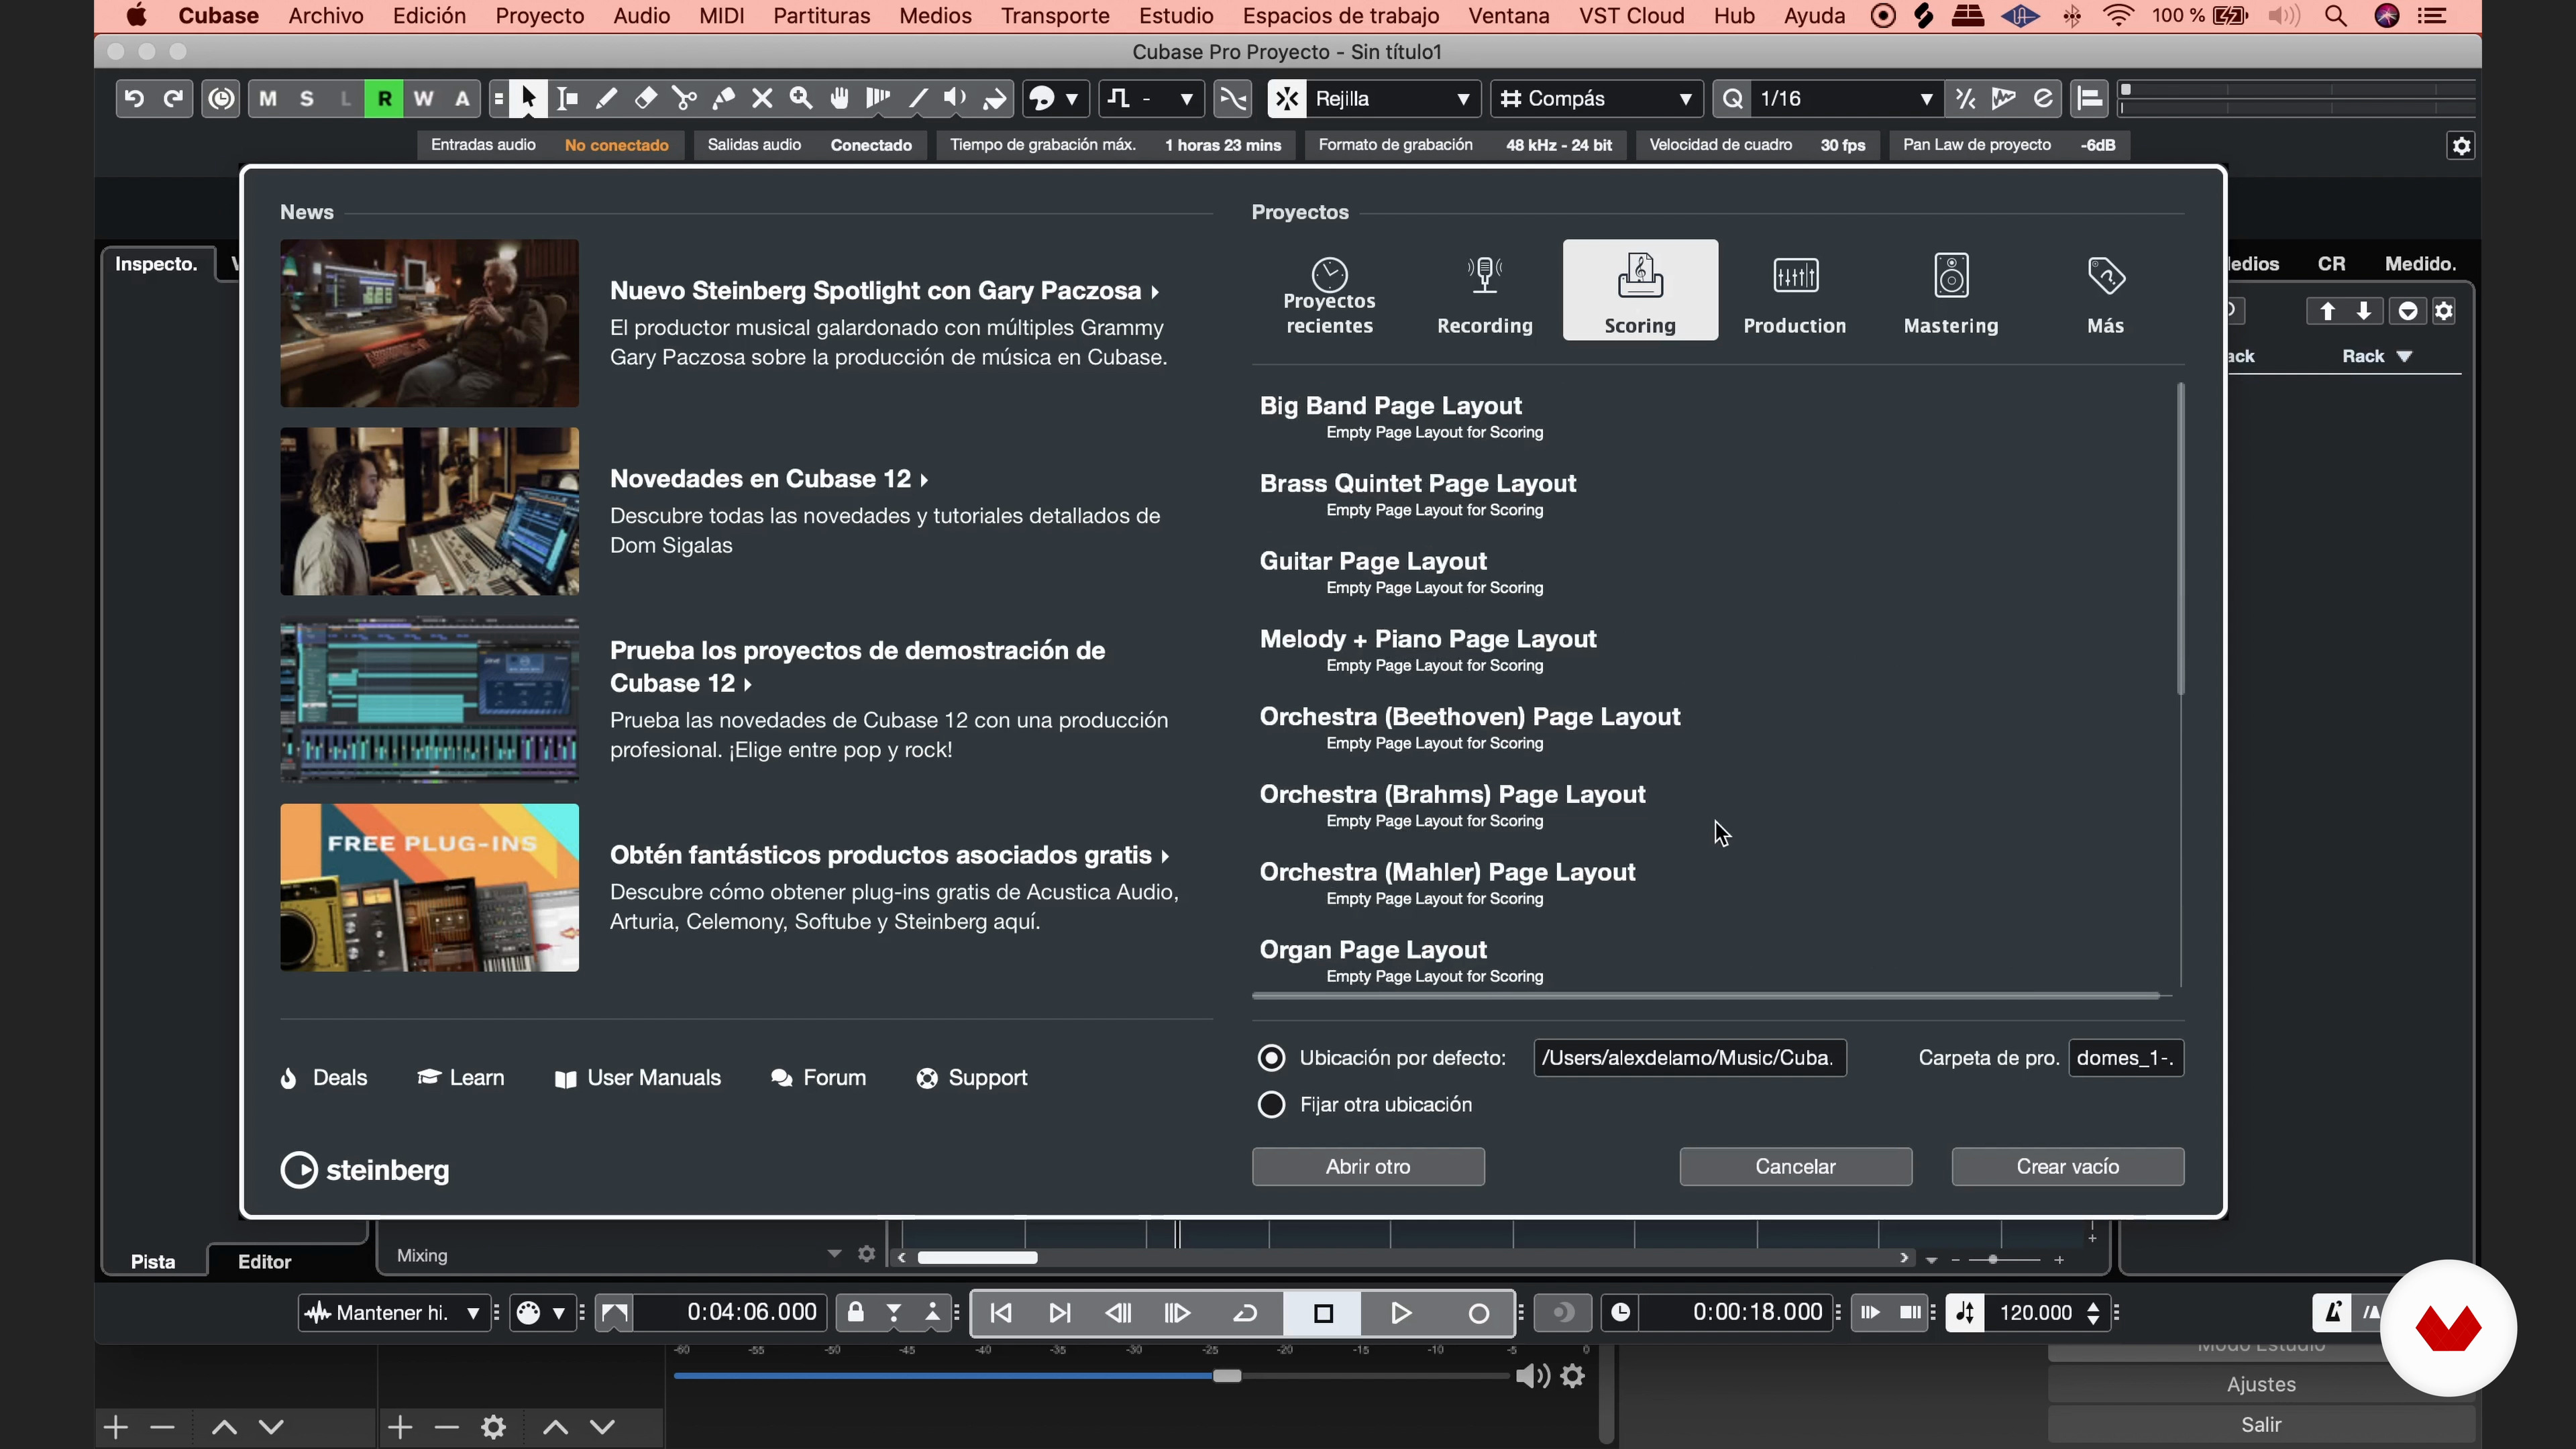
Task: Click the Redo arrow in the toolbar
Action: tap(173, 98)
